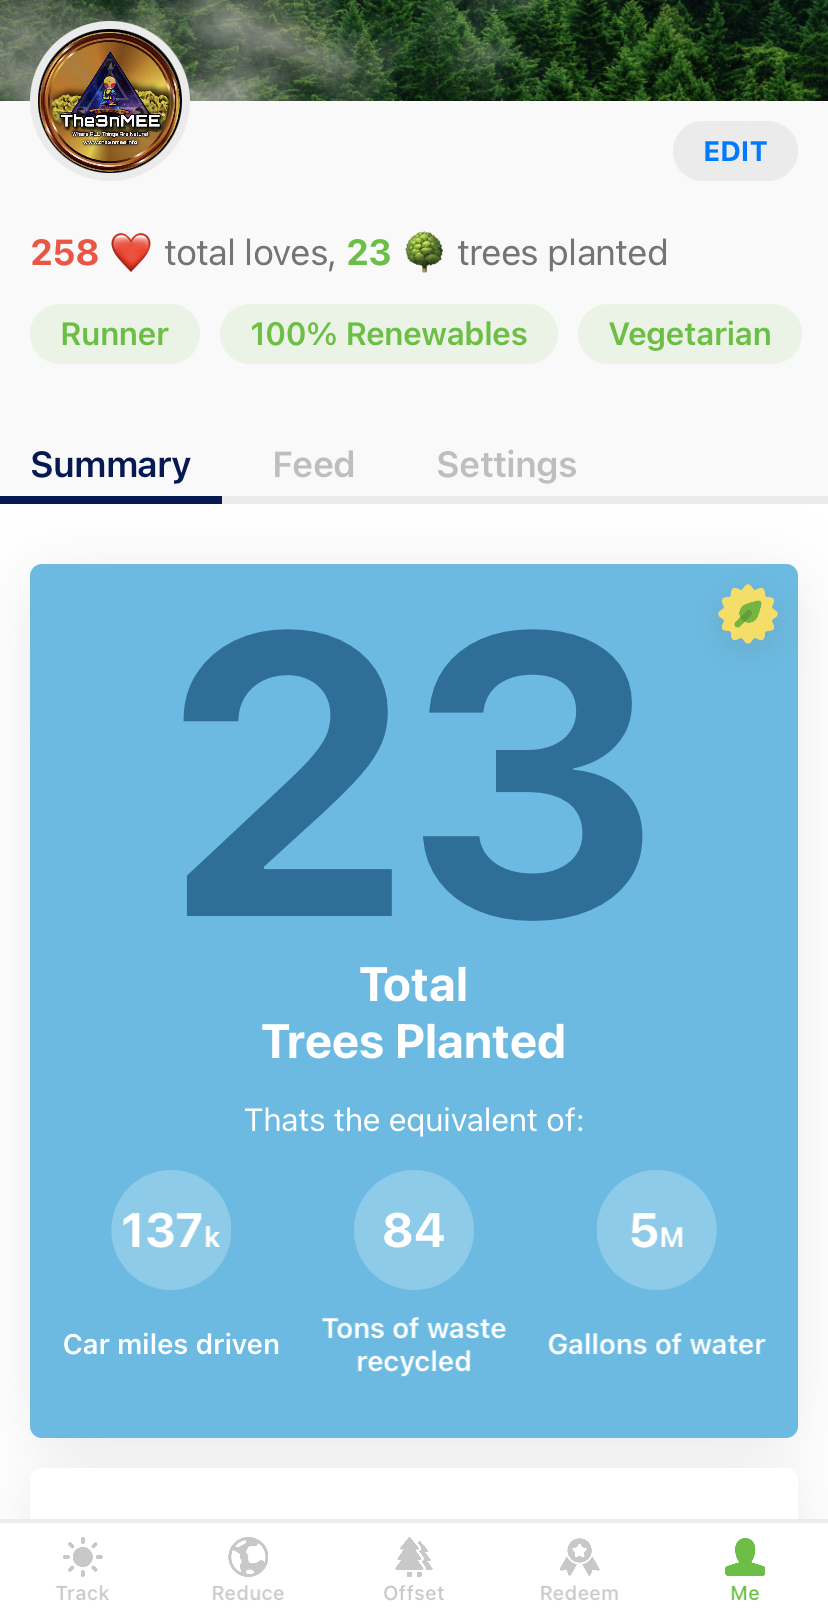Tap the large 23 trees planted number
Screen dimensions: 828x1620
coord(414,772)
